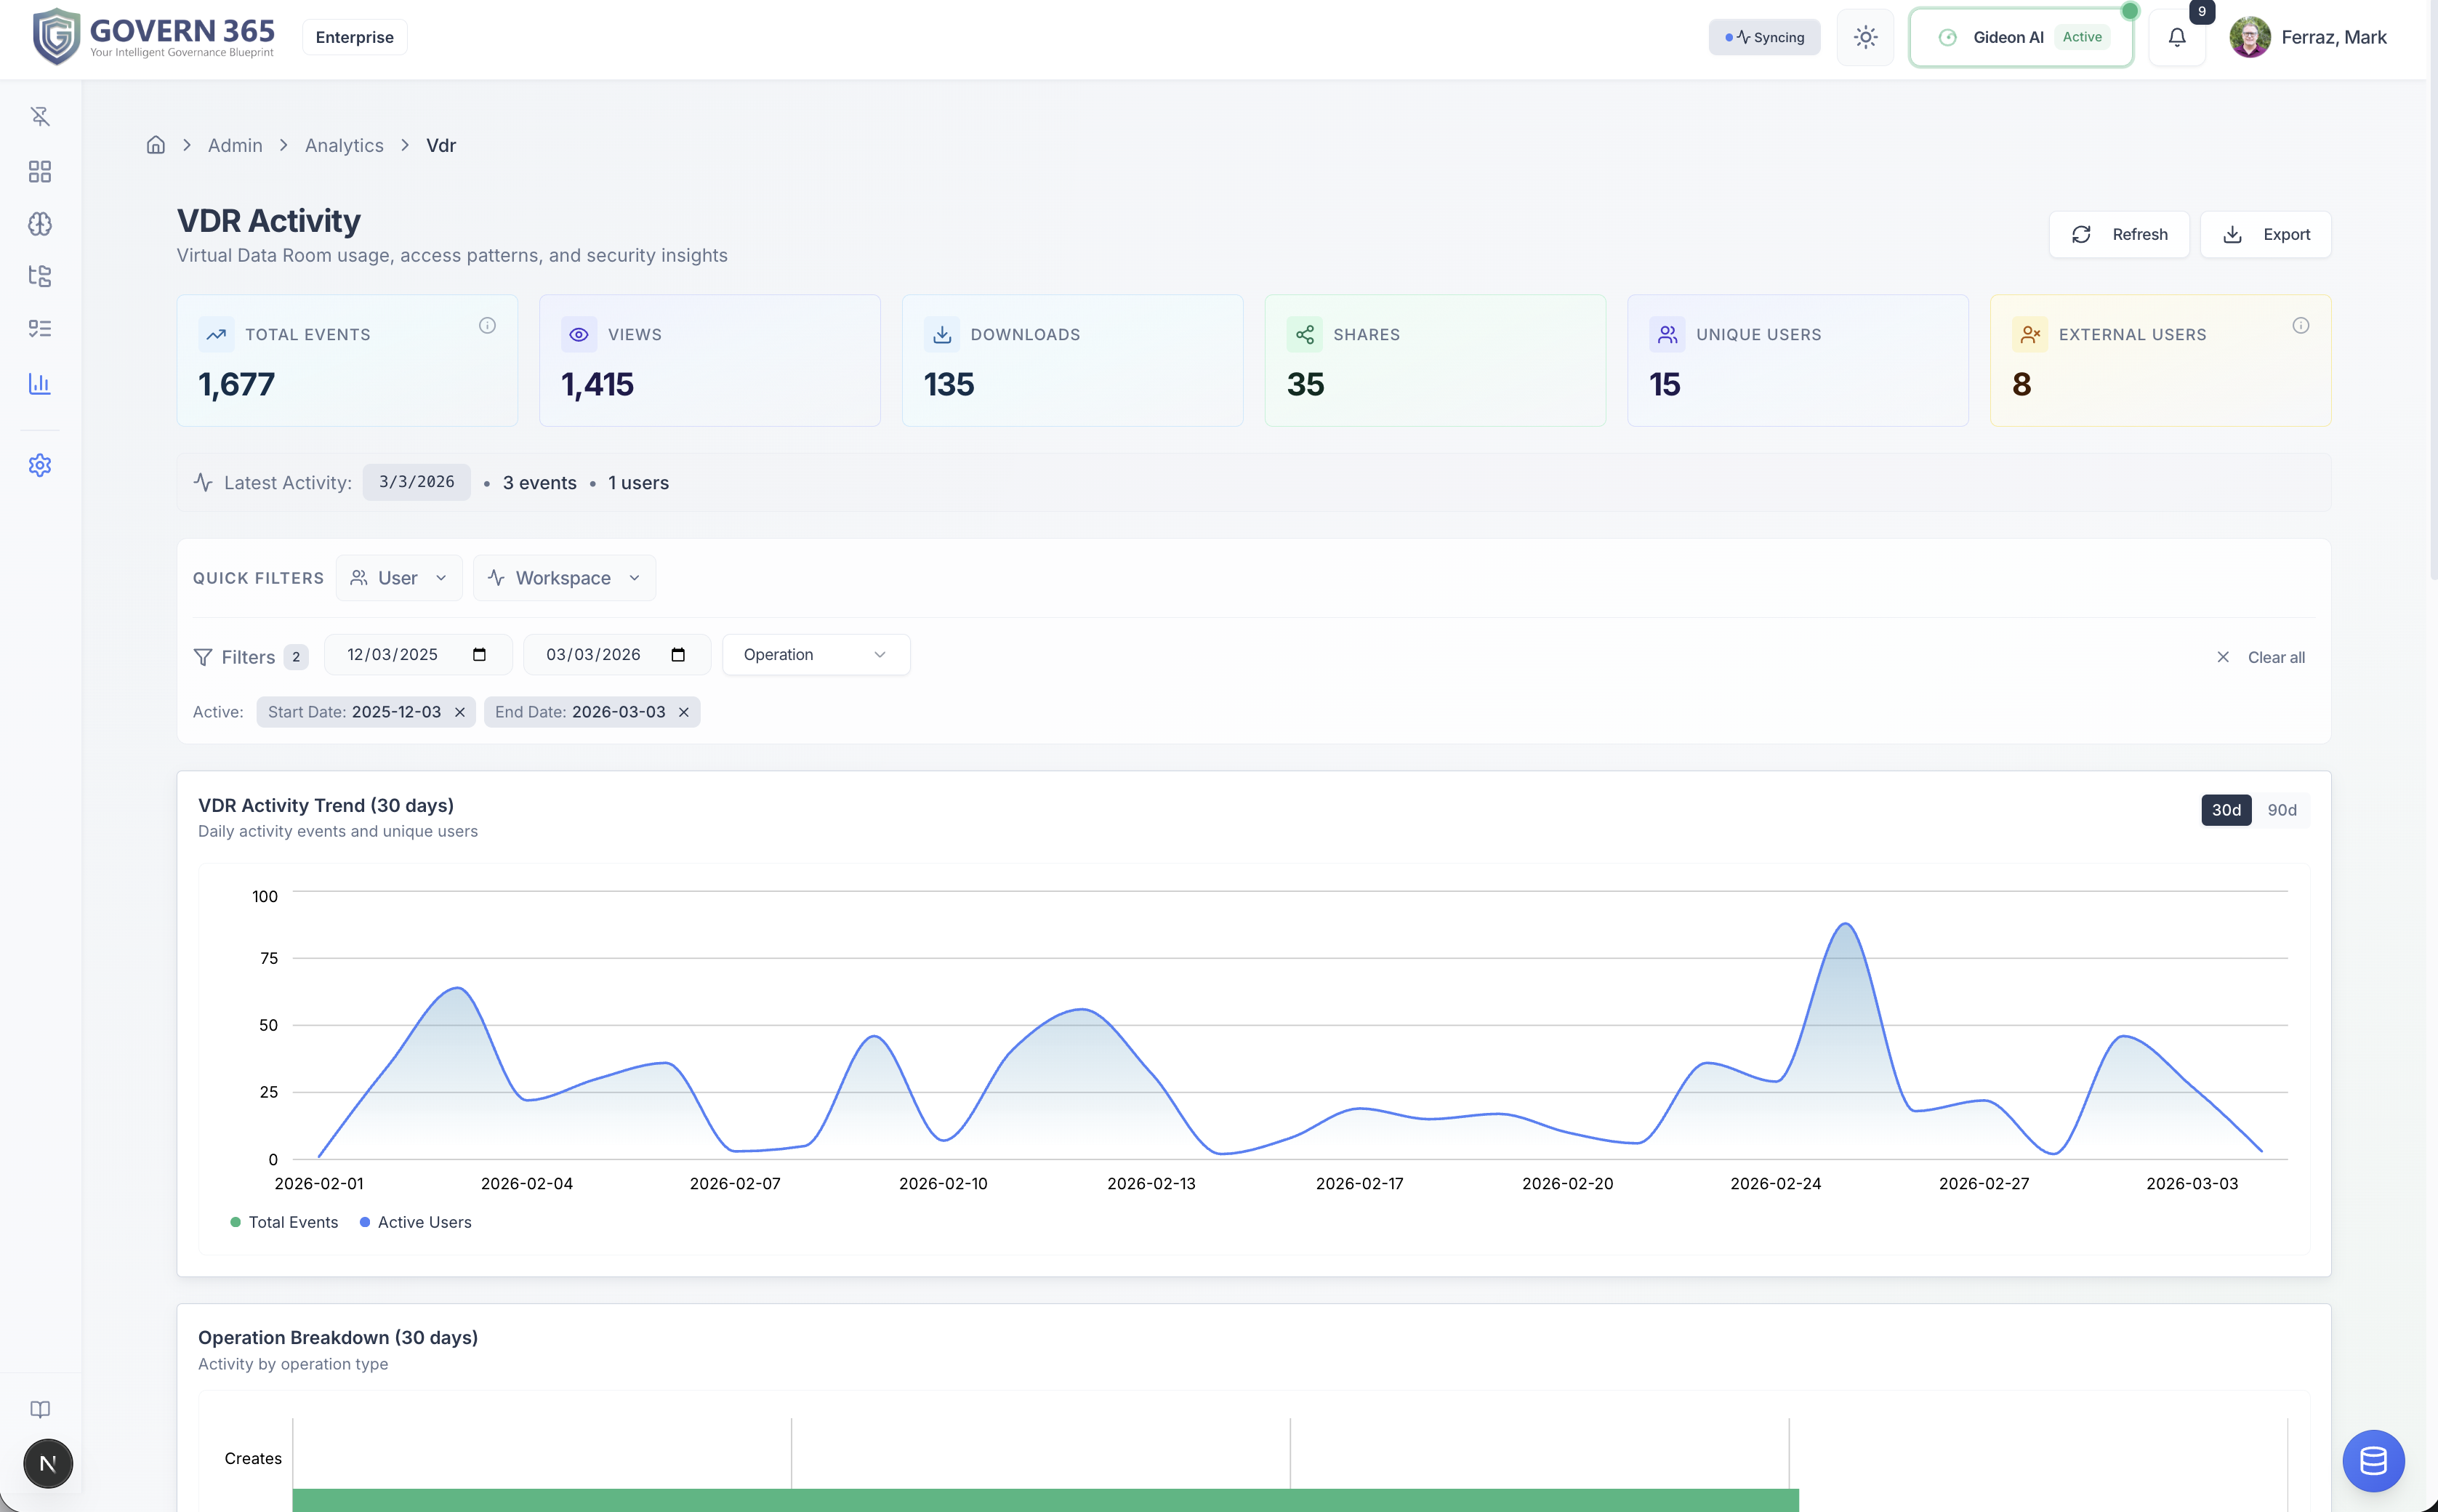The height and width of the screenshot is (1512, 2438).
Task: Open the settings gear sidebar icon
Action: 40,465
